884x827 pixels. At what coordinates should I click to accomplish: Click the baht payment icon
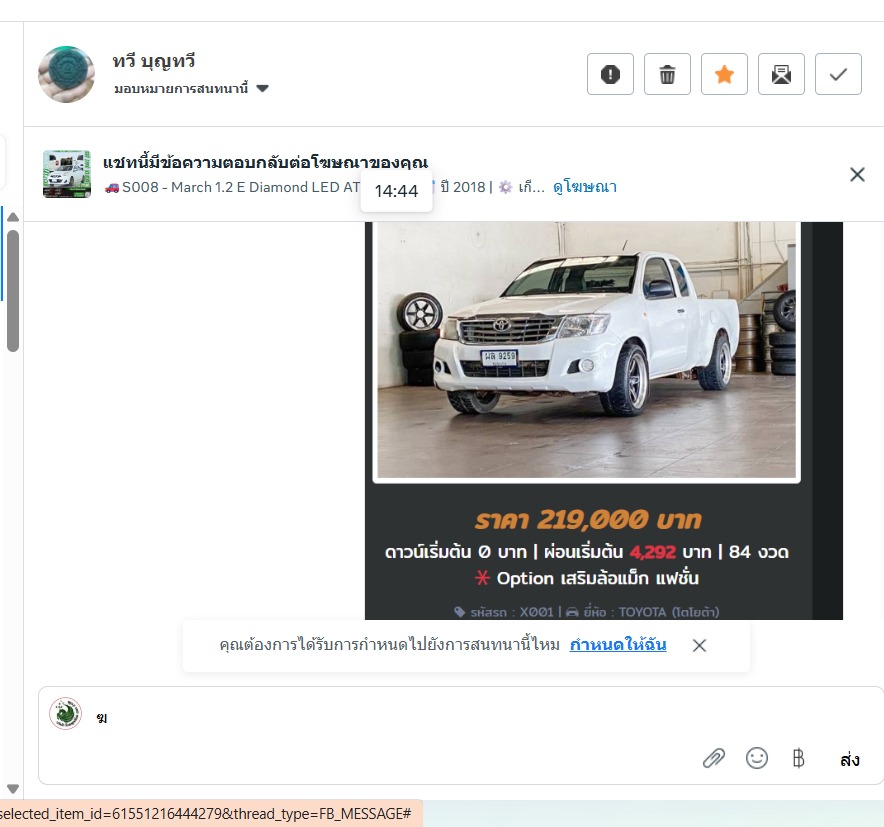(798, 758)
